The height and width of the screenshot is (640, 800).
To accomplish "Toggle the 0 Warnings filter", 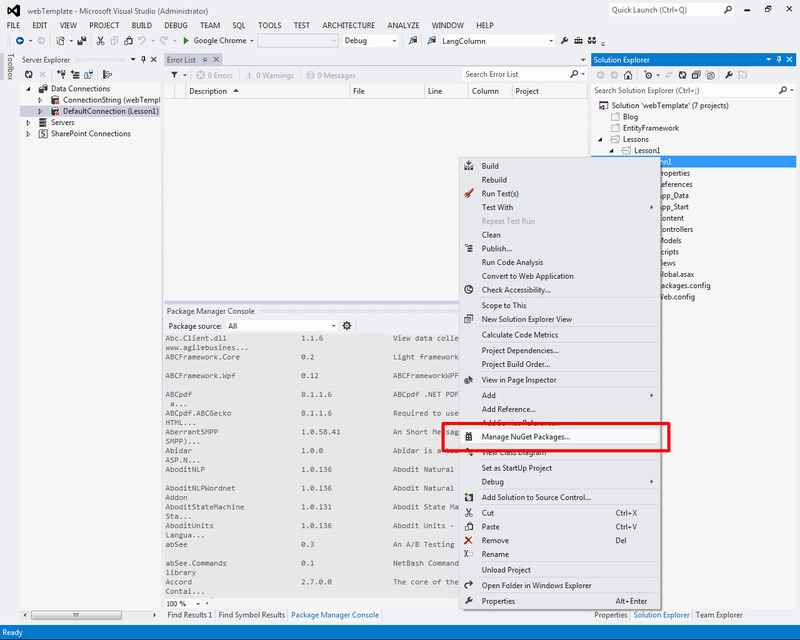I will [270, 75].
